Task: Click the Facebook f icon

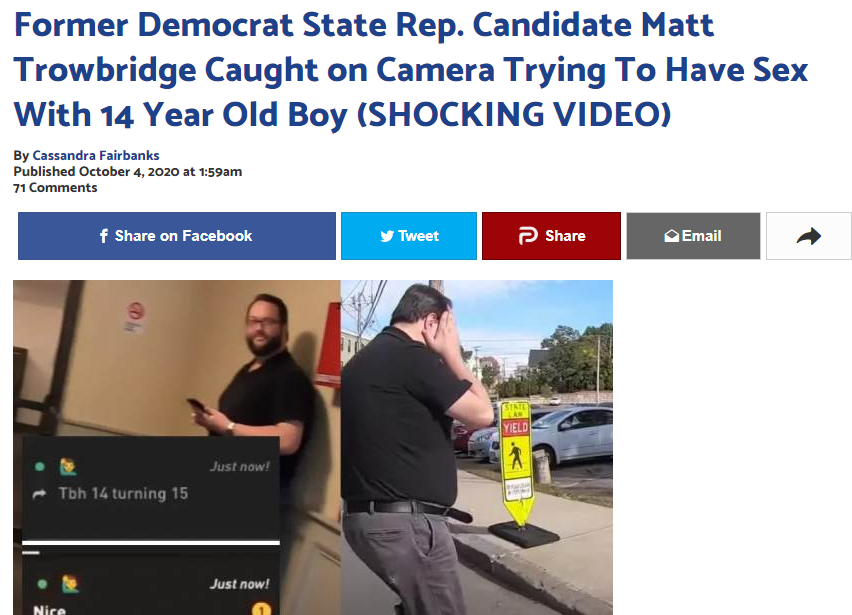Action: pos(103,236)
